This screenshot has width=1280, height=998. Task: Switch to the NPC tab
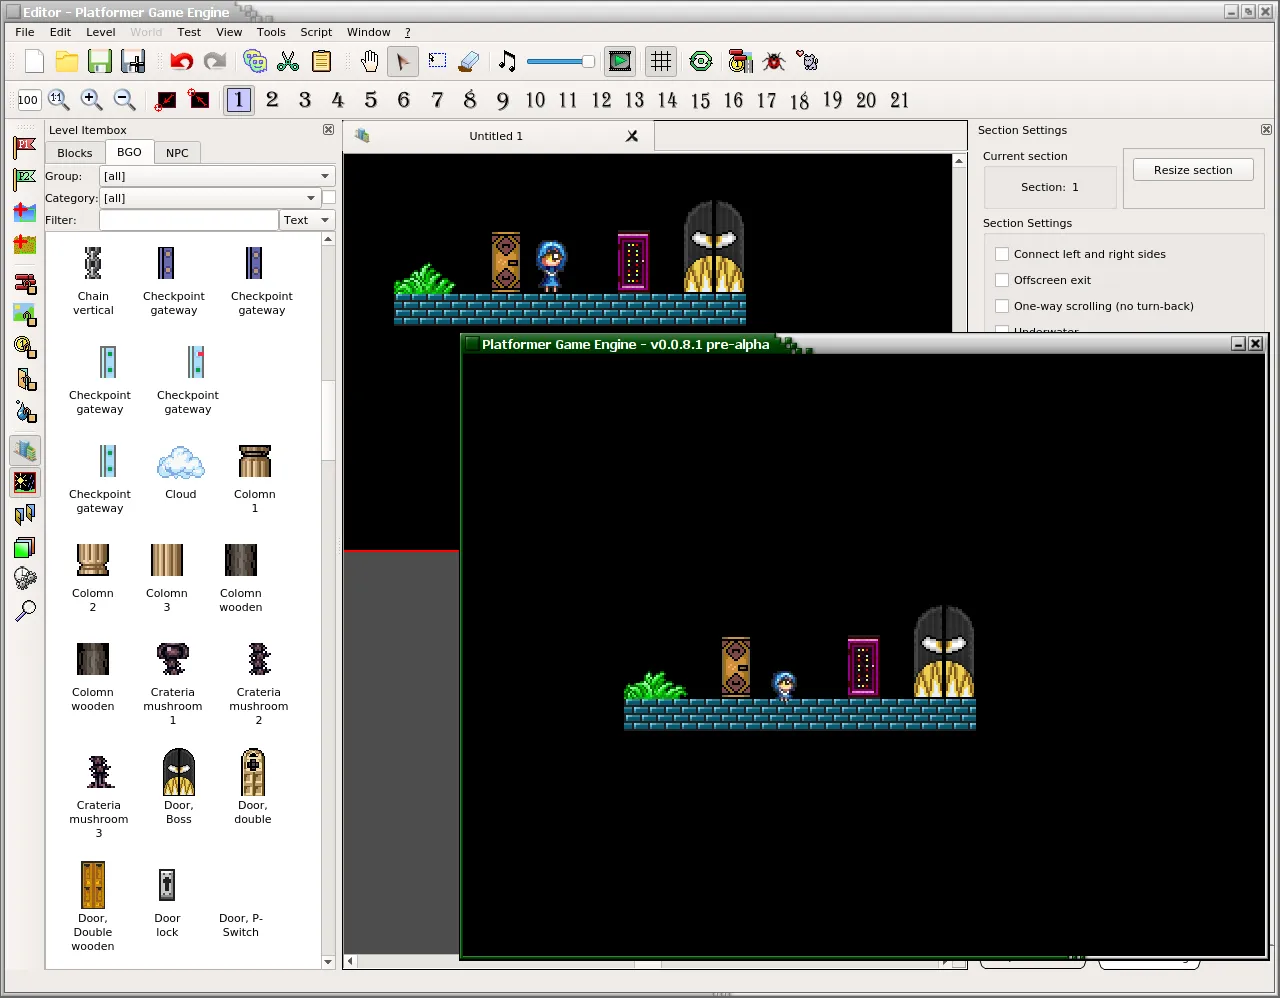177,152
